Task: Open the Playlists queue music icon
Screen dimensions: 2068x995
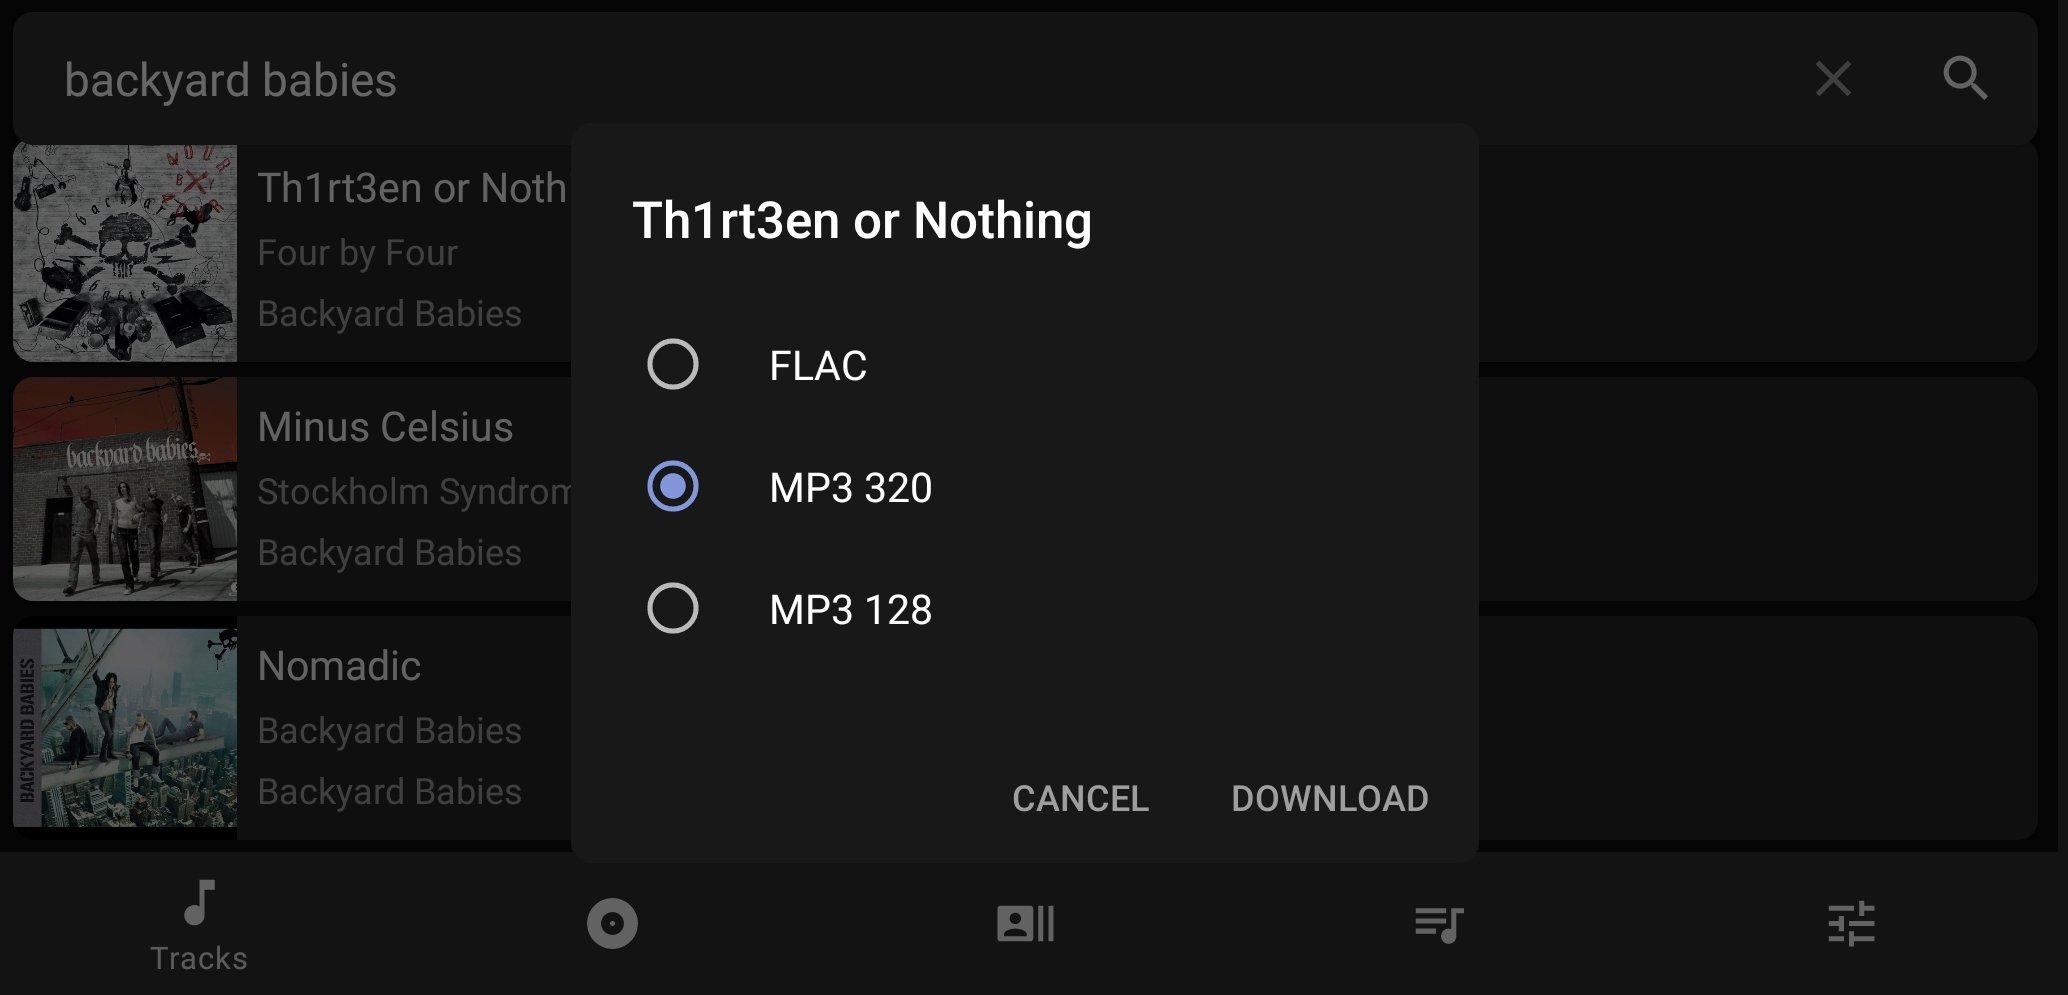Action: point(1439,924)
